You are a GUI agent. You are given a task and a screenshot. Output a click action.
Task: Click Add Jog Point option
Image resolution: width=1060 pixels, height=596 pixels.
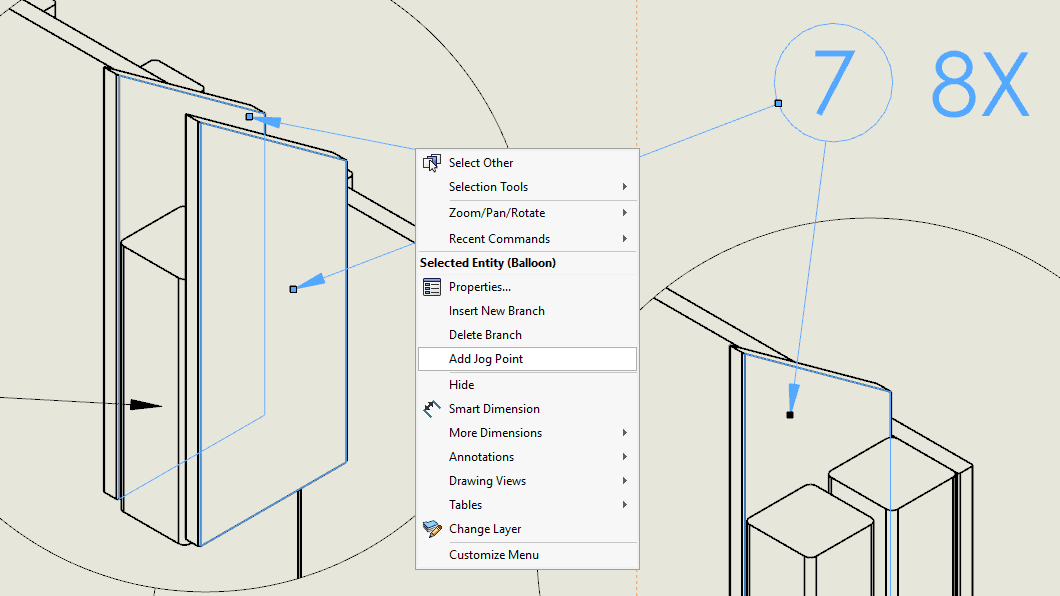pyautogui.click(x=486, y=359)
